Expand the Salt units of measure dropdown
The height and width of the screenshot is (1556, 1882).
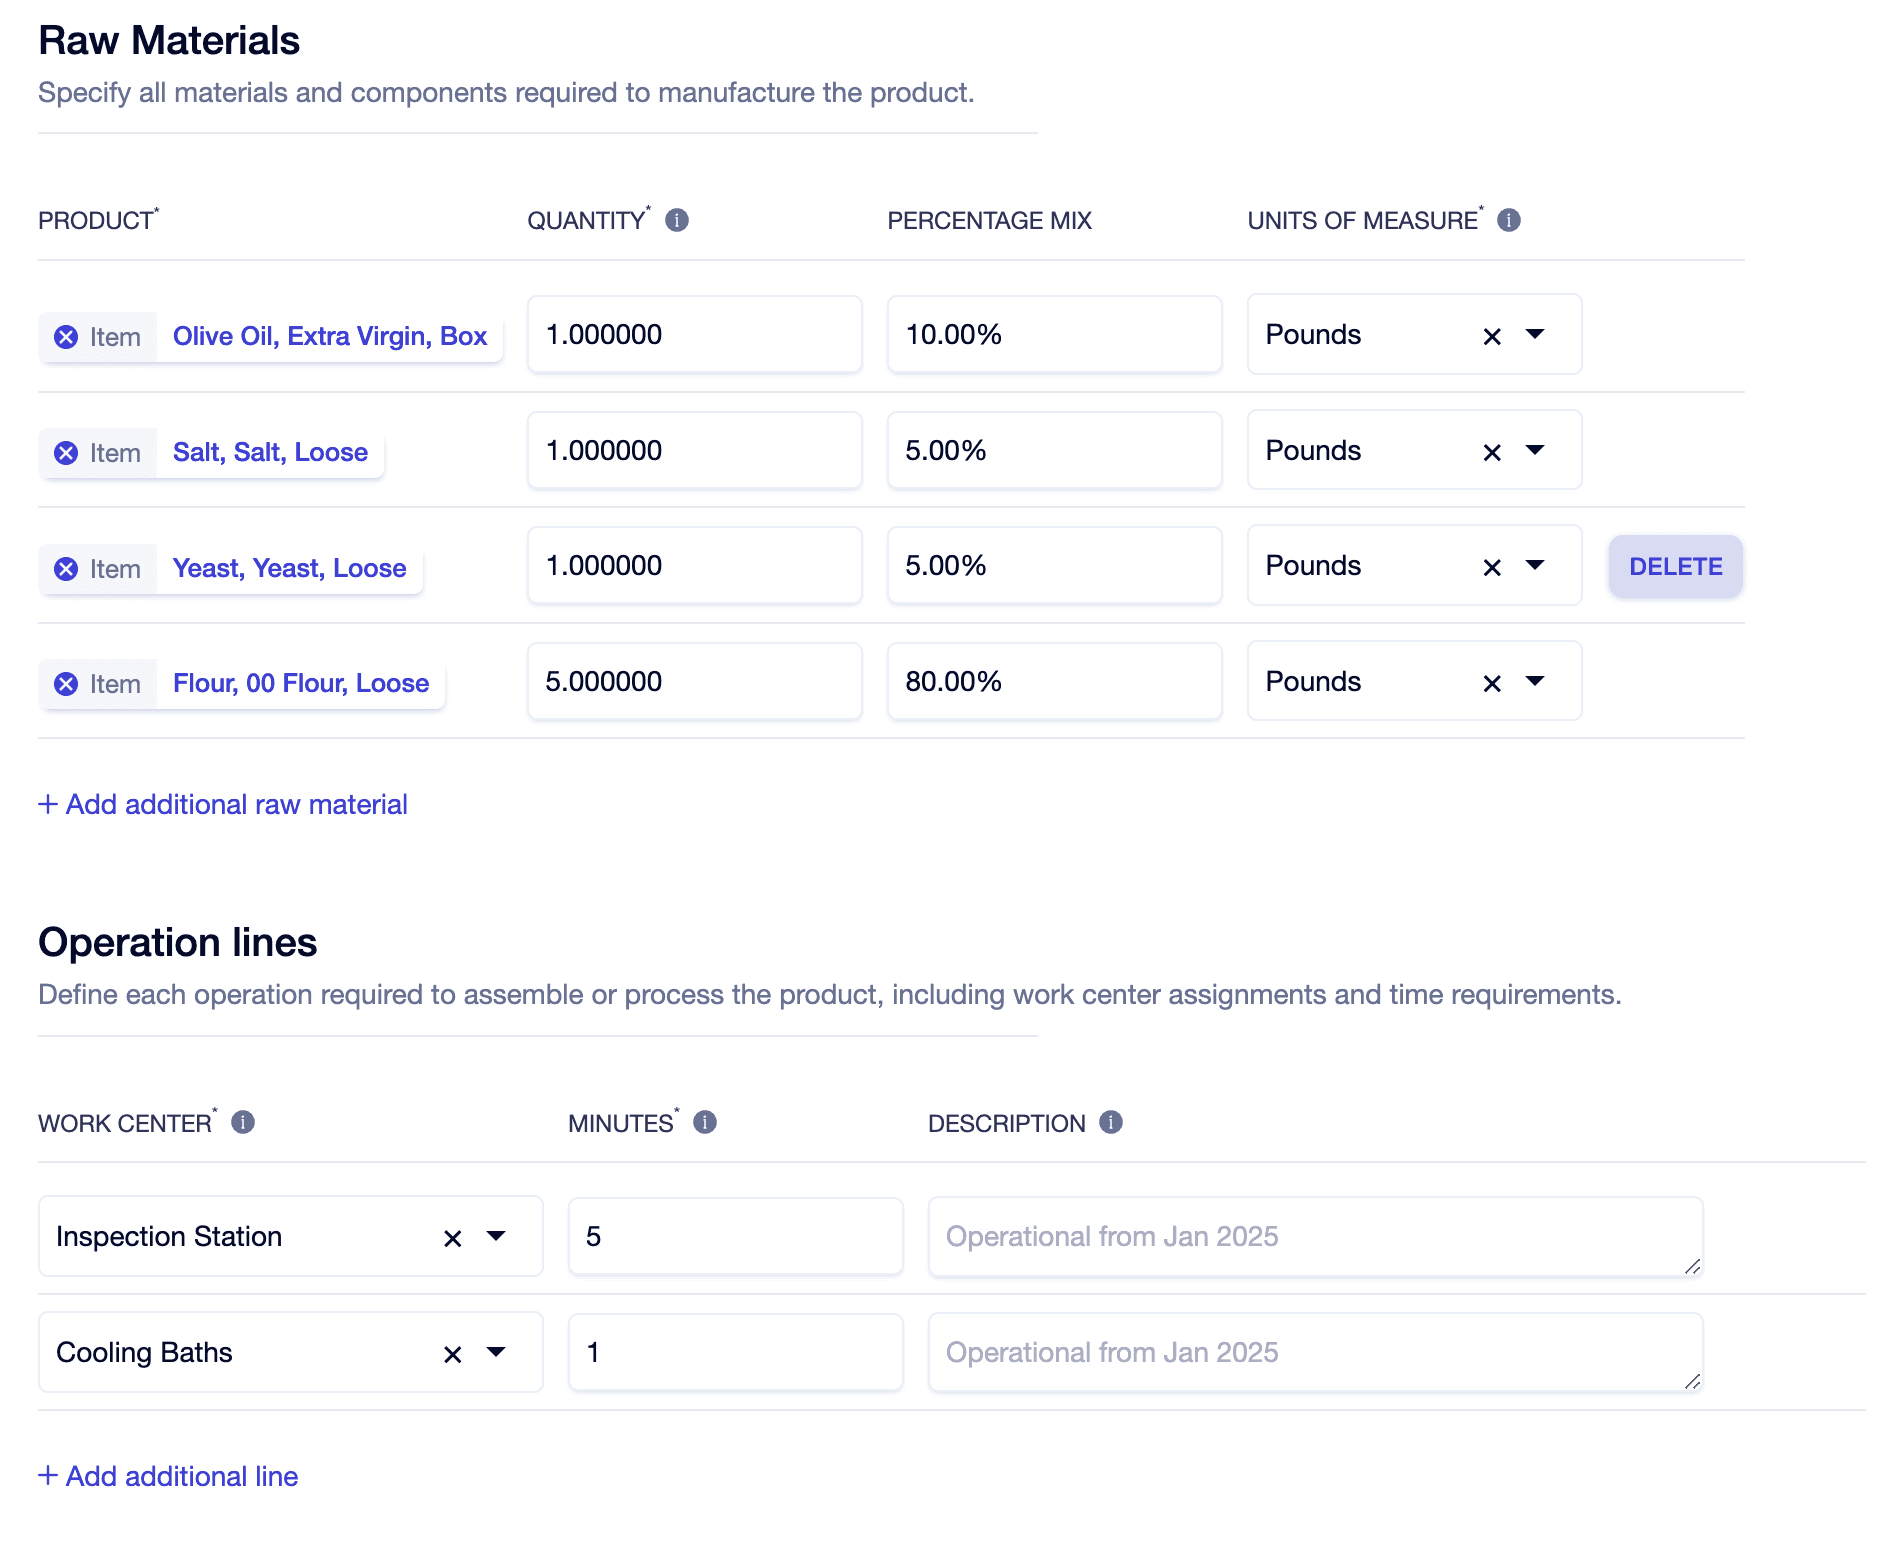click(1535, 451)
